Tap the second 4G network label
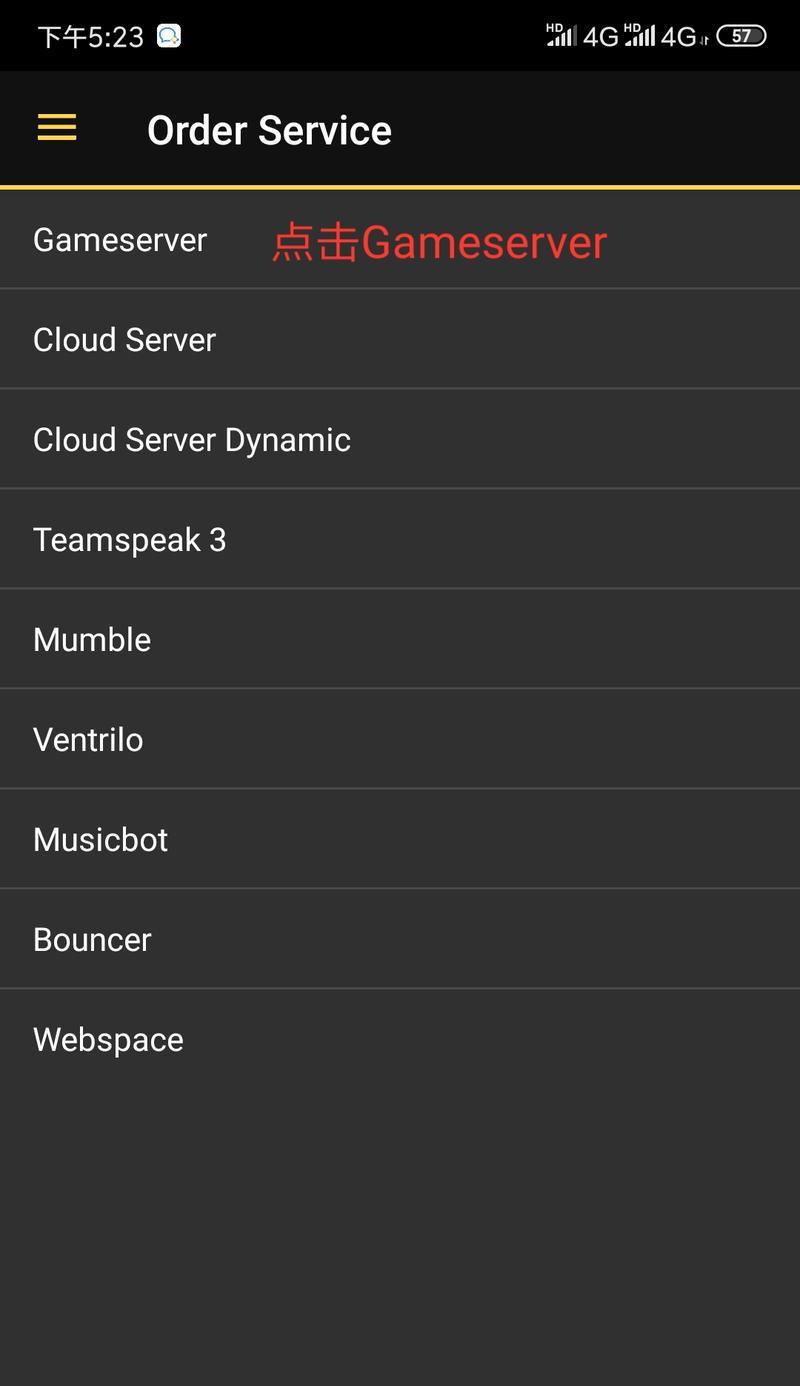This screenshot has height=1386, width=800. pyautogui.click(x=679, y=37)
